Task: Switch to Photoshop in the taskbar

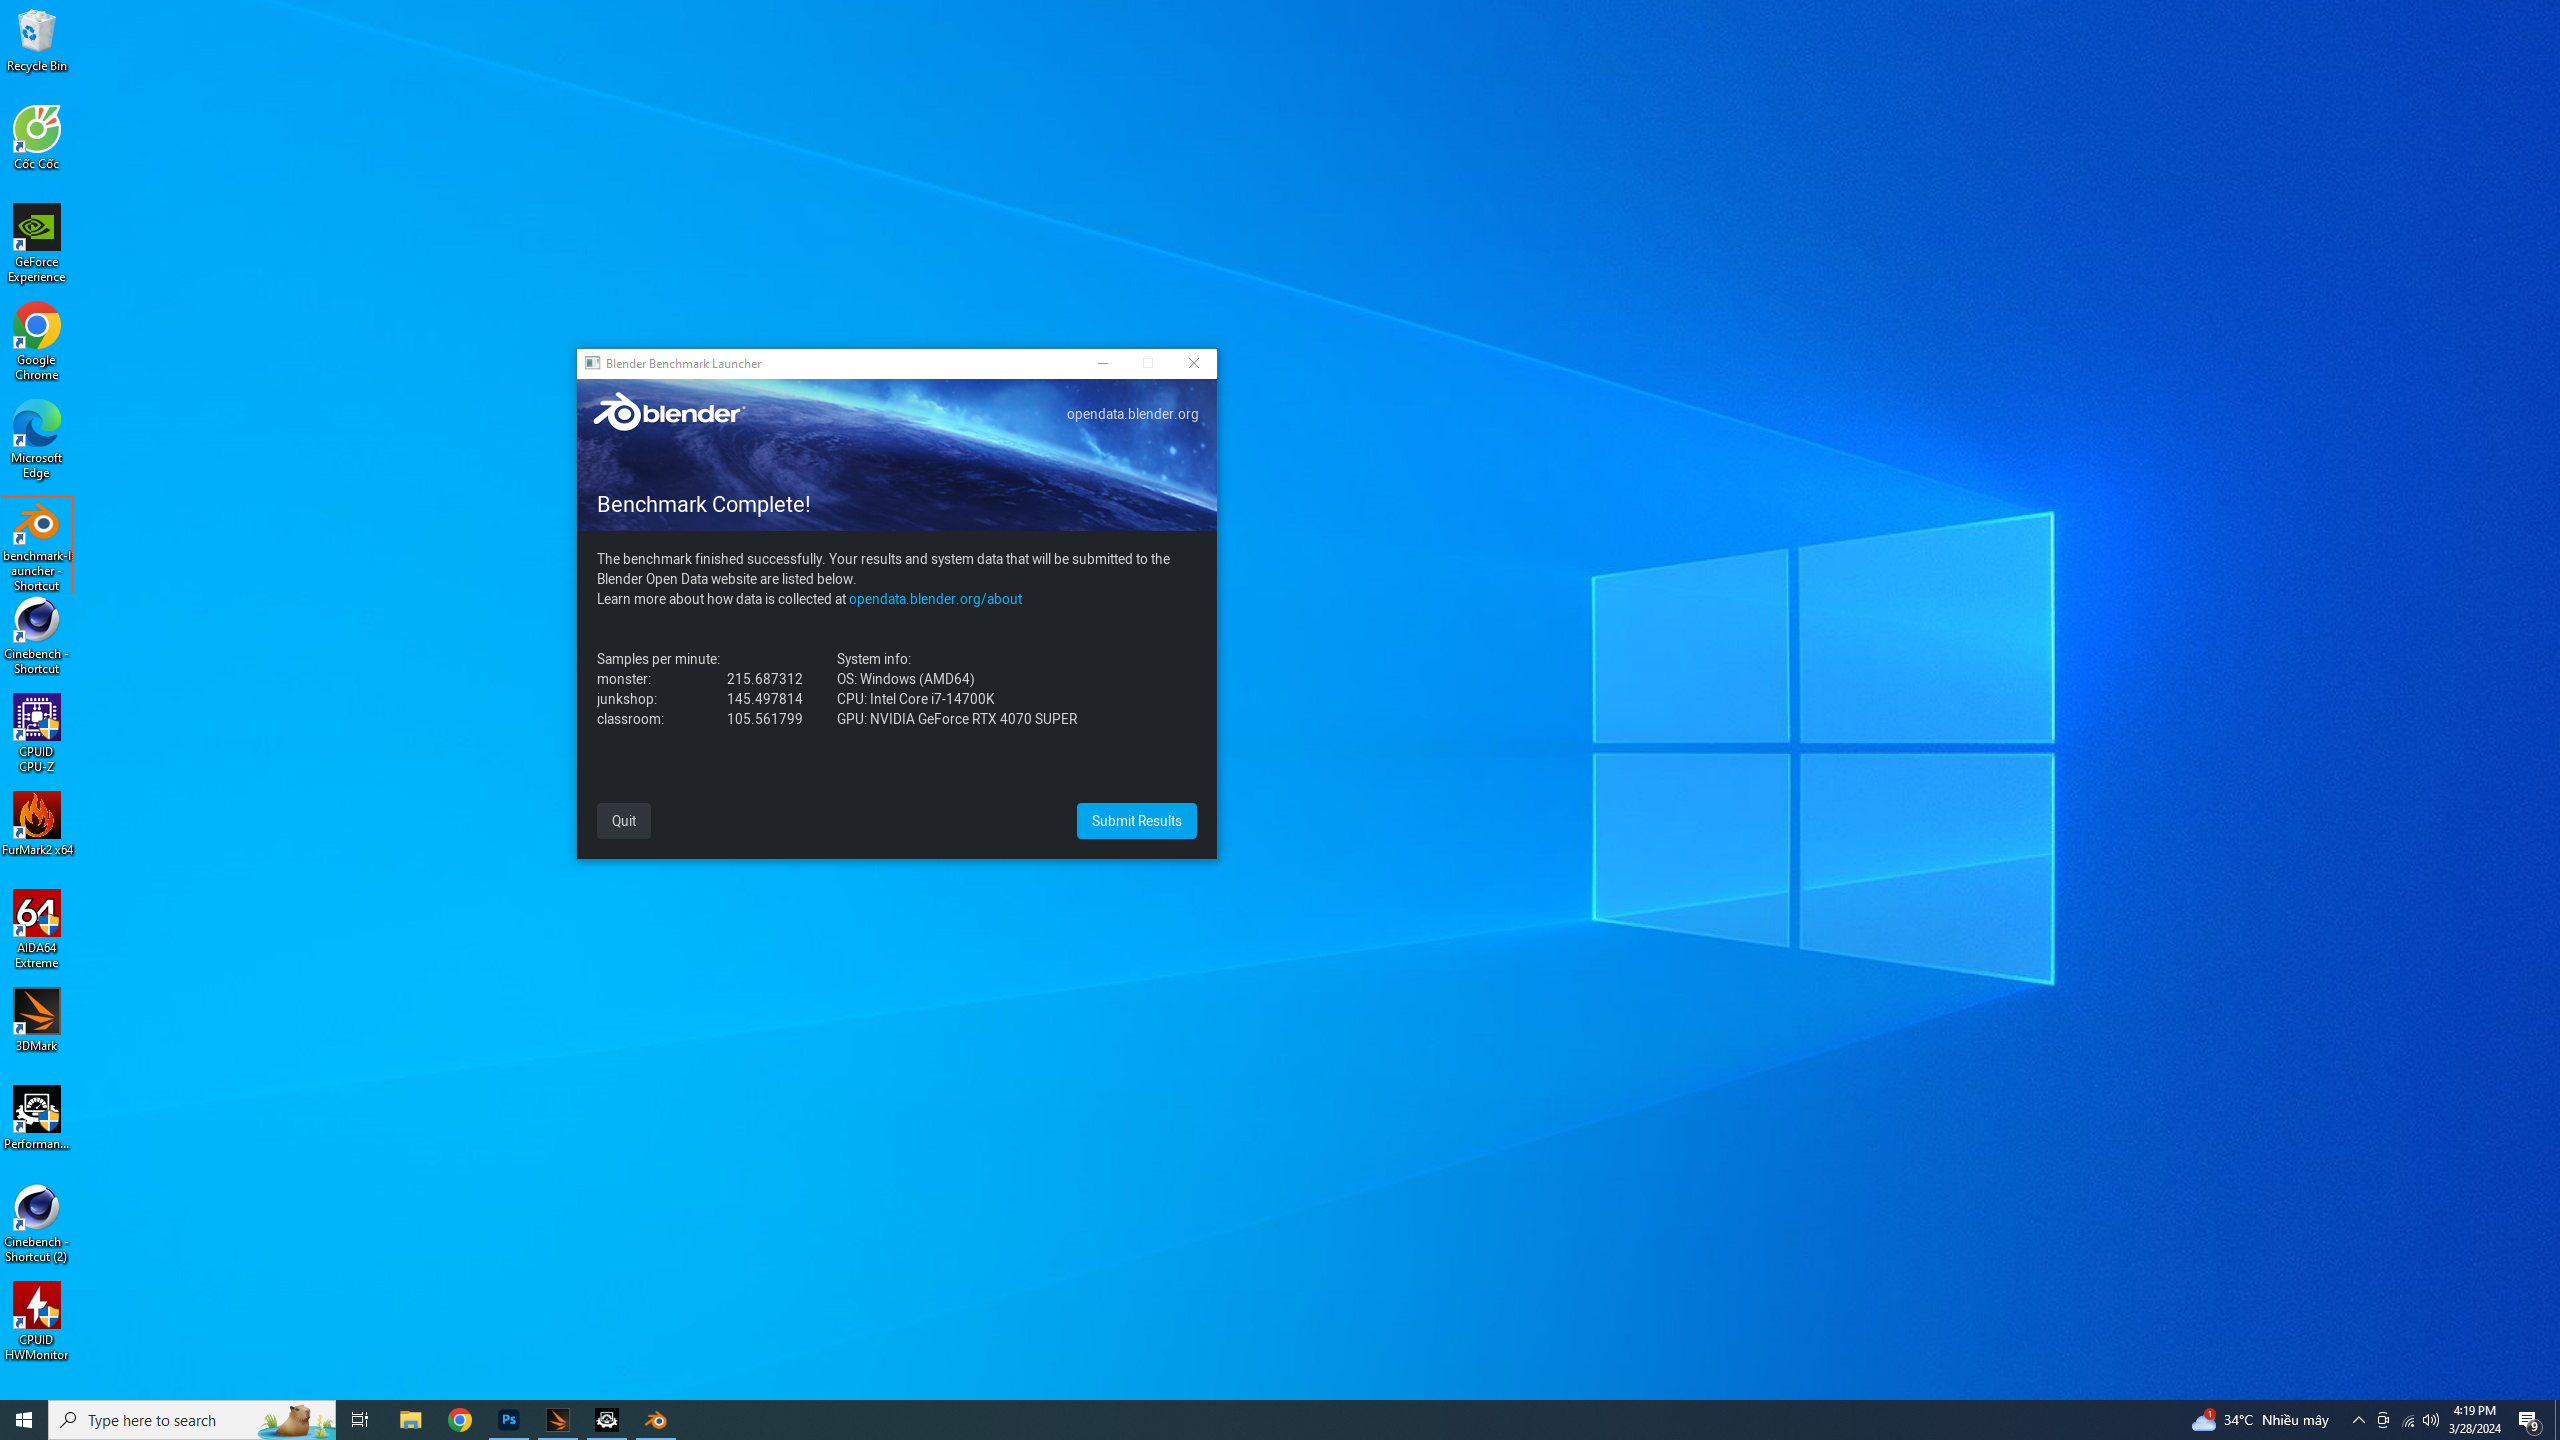Action: point(509,1420)
